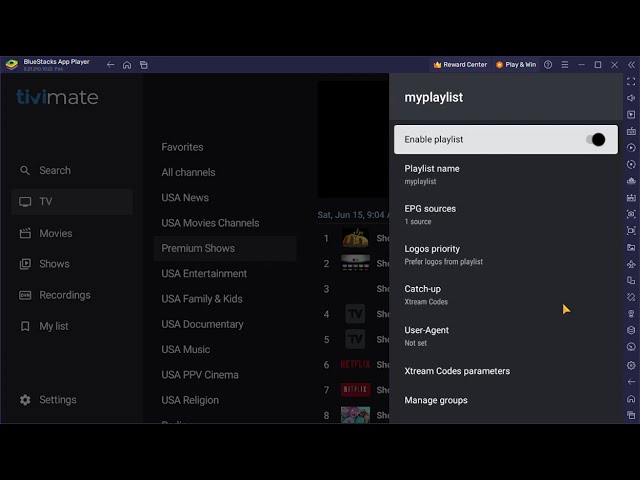Select USA Documentary group
This screenshot has height=480, width=640.
pos(225,324)
